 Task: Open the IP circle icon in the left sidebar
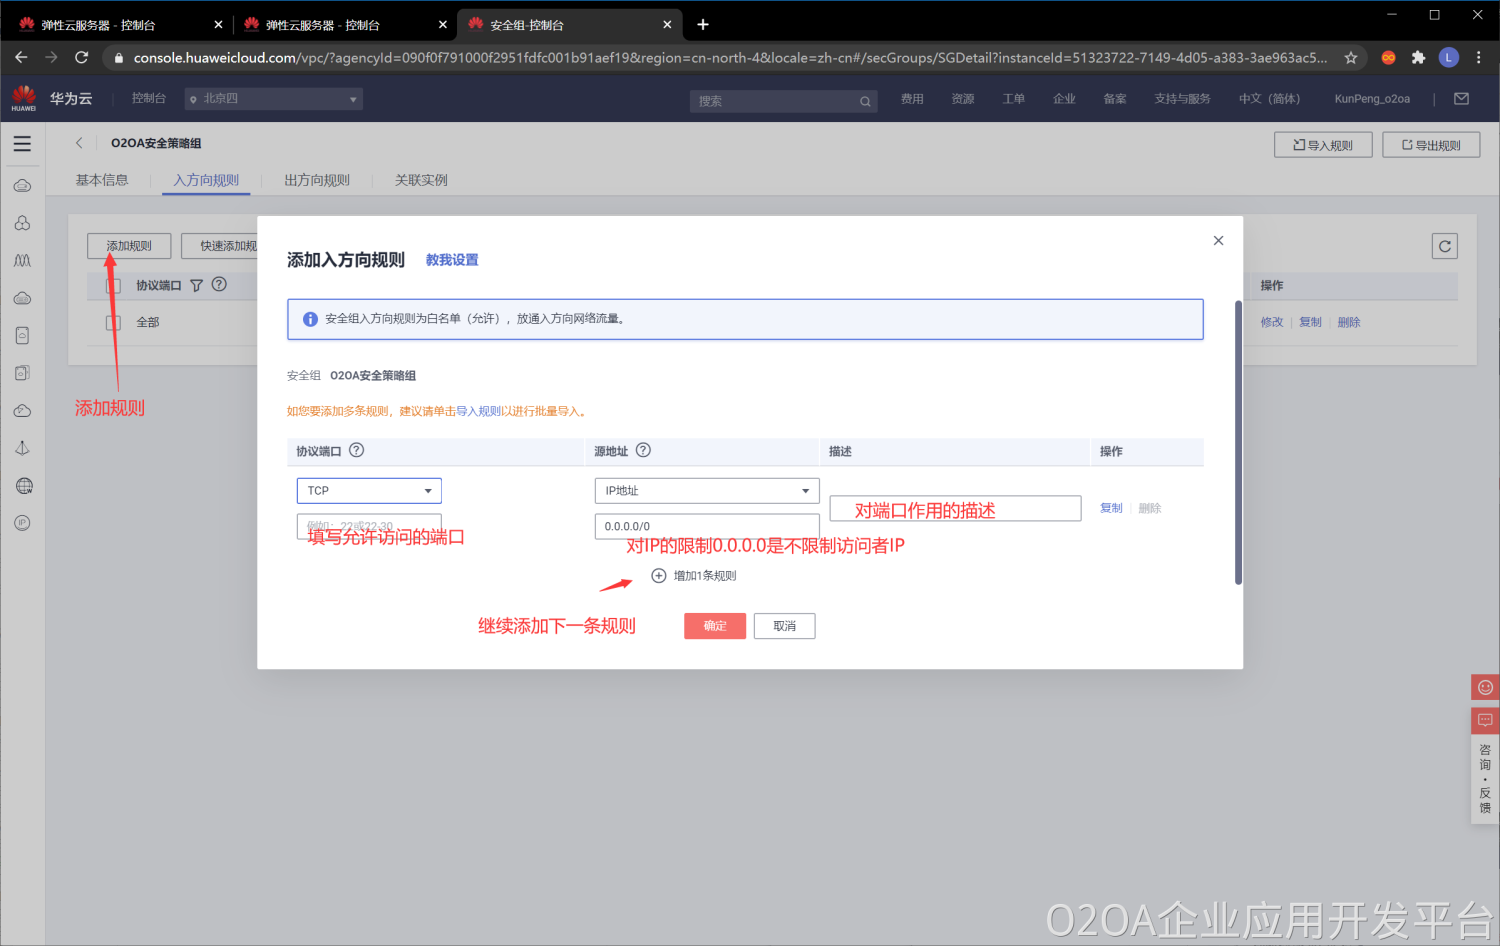pyautogui.click(x=23, y=523)
